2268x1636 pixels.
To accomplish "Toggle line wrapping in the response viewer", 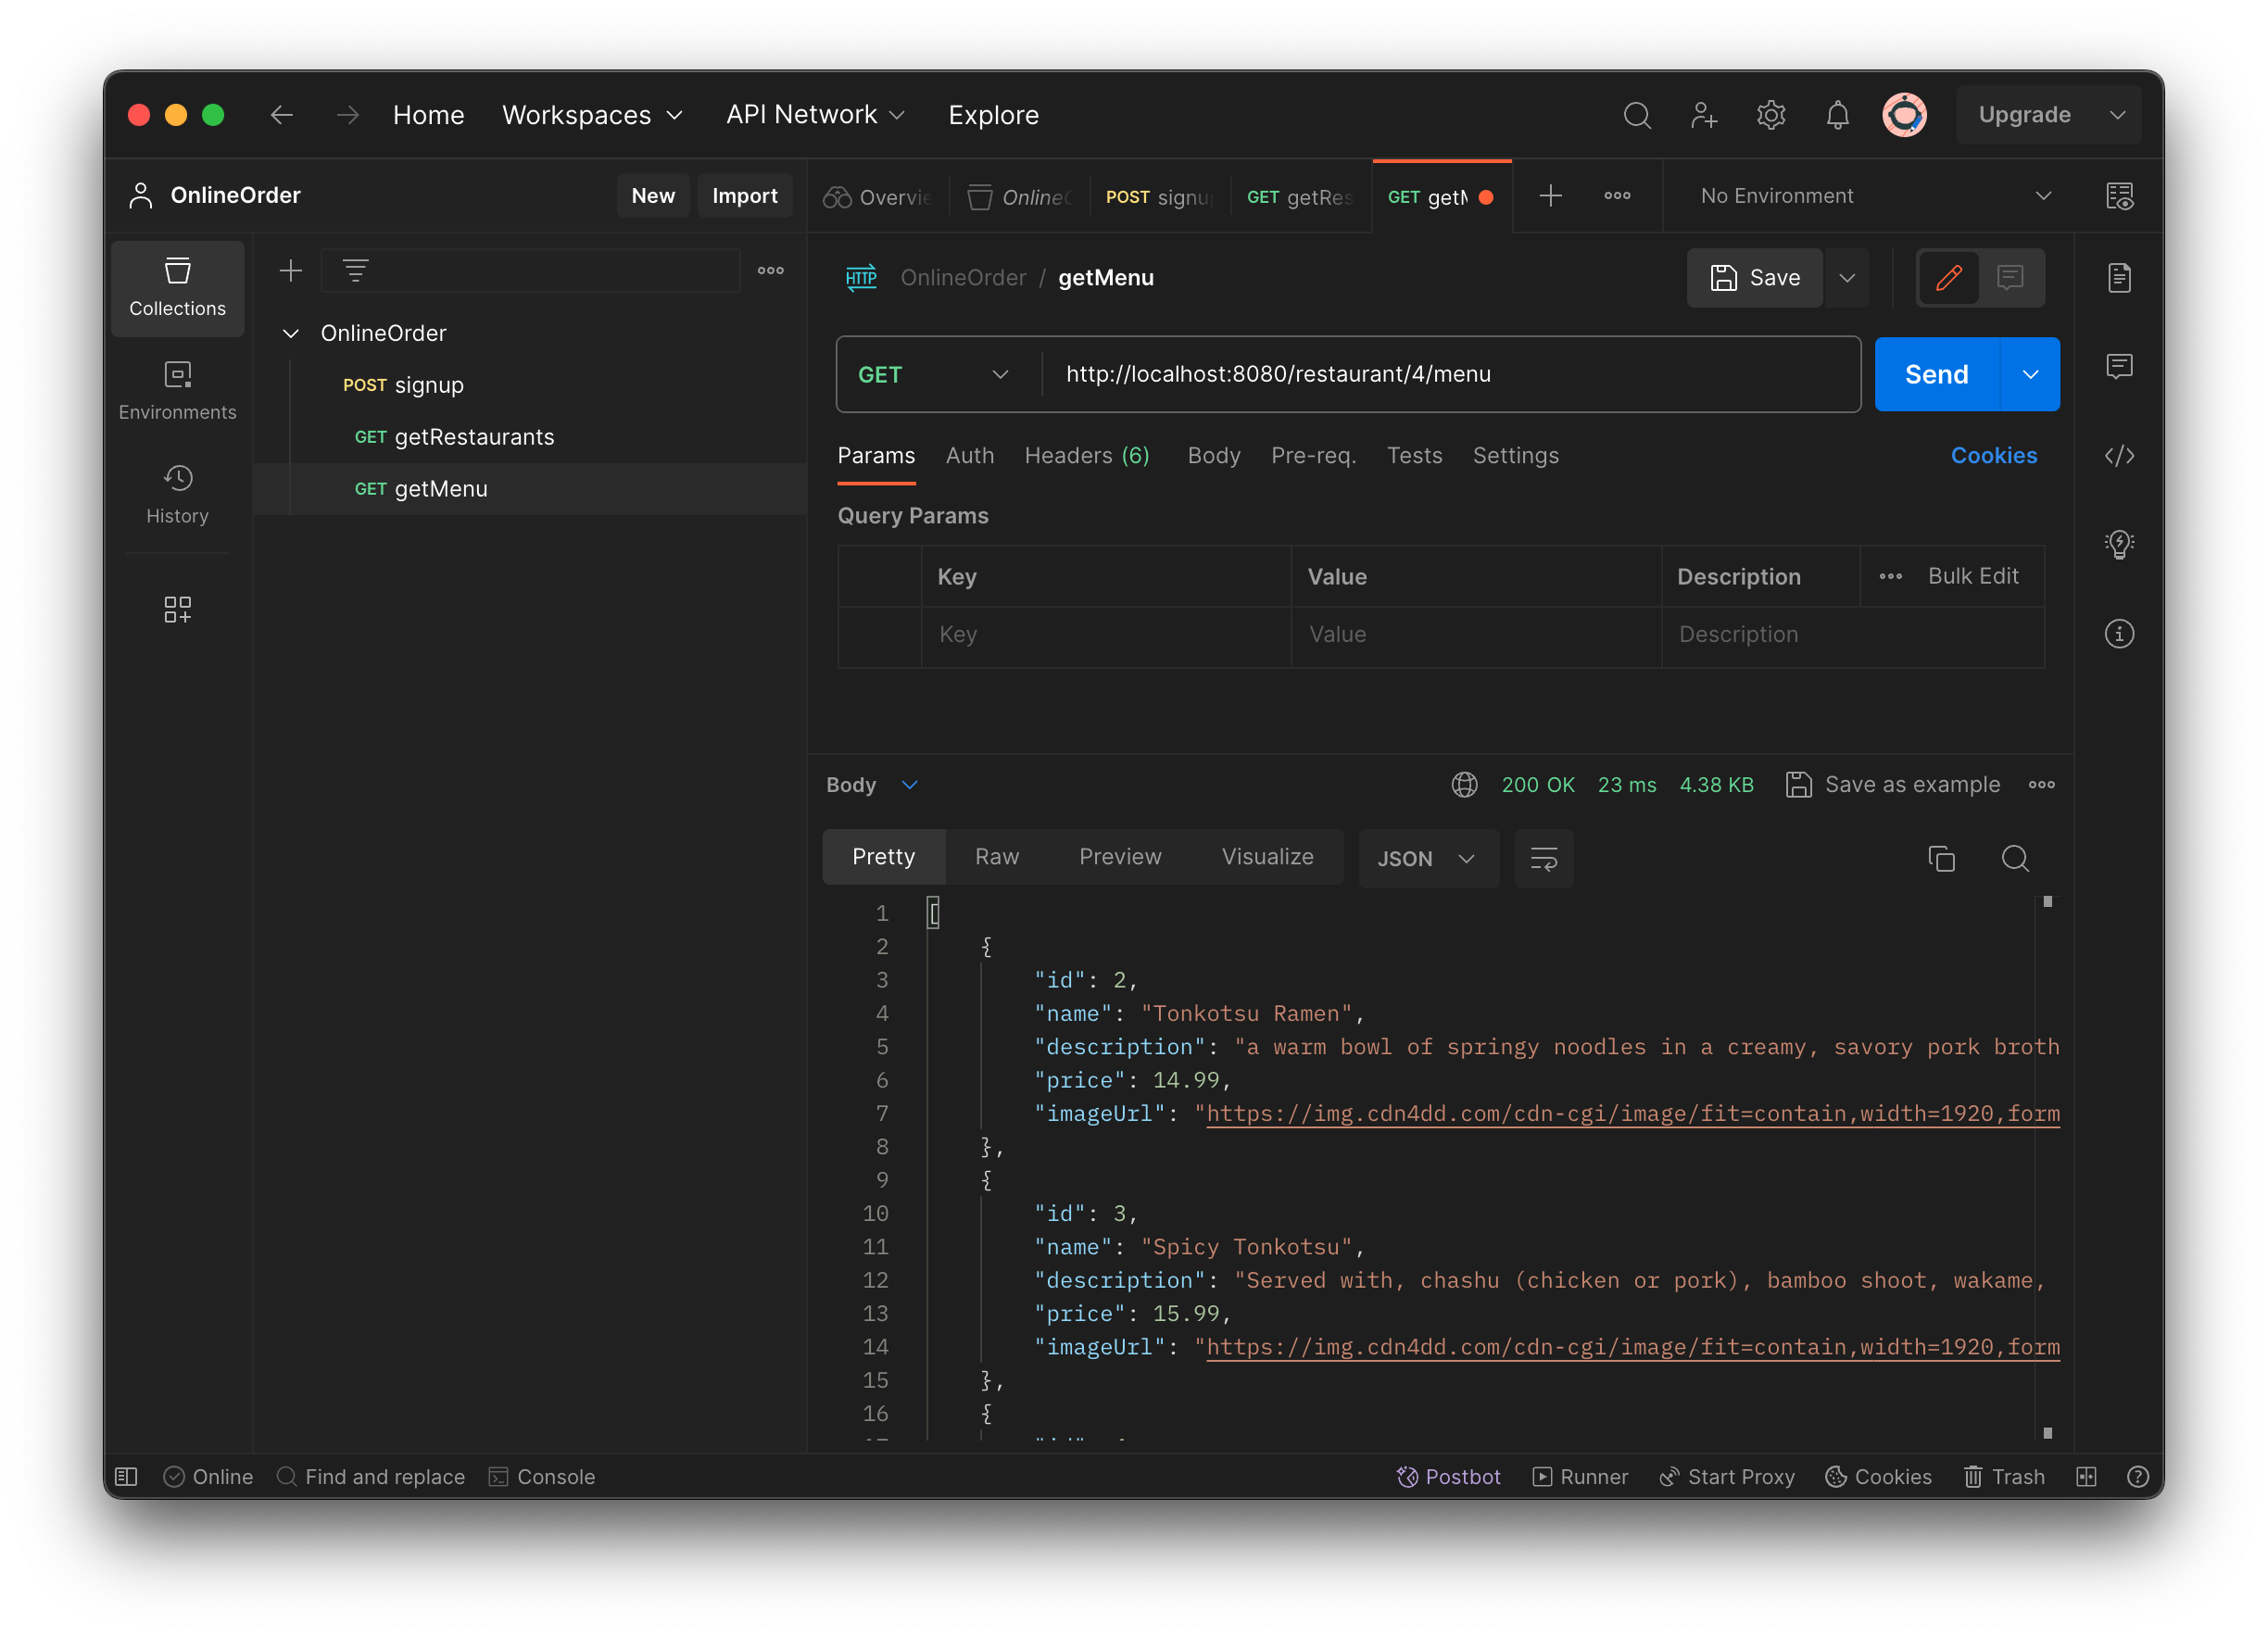I will [x=1543, y=858].
